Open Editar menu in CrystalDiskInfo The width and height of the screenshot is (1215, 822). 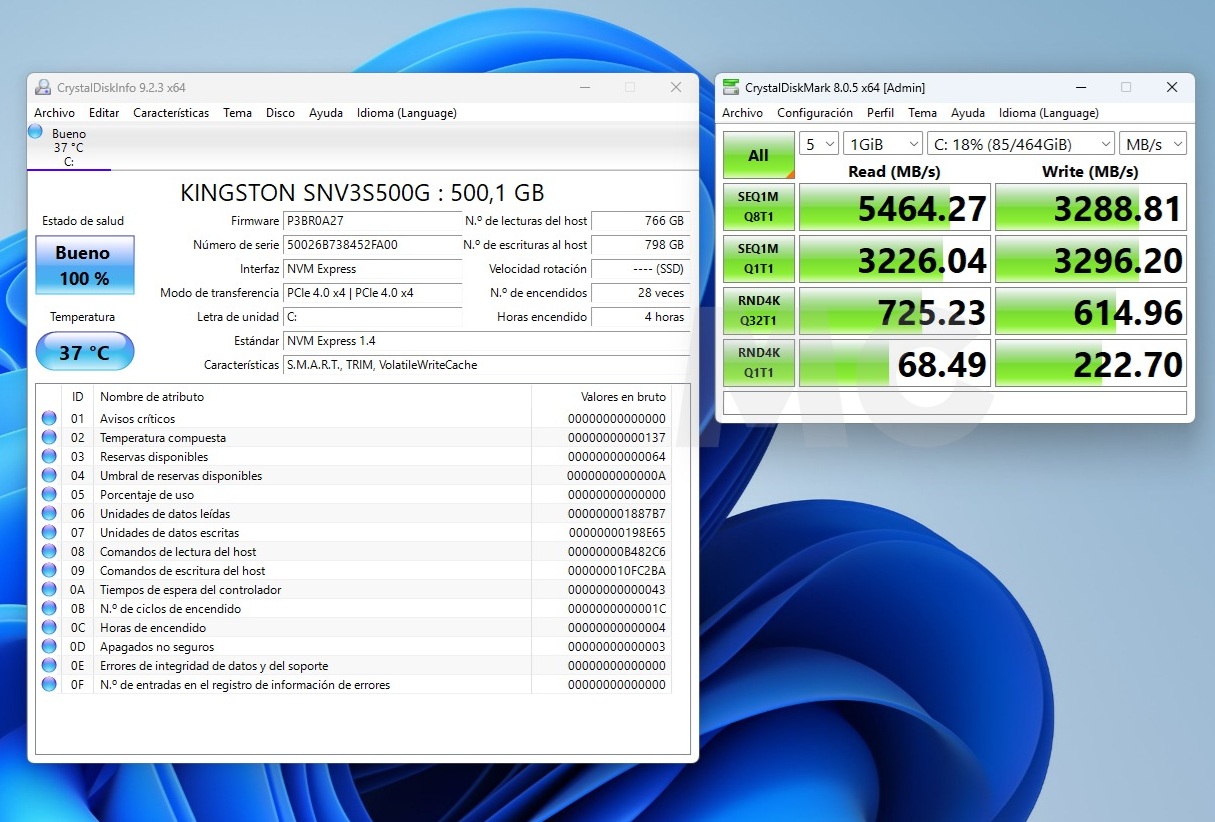coord(104,113)
